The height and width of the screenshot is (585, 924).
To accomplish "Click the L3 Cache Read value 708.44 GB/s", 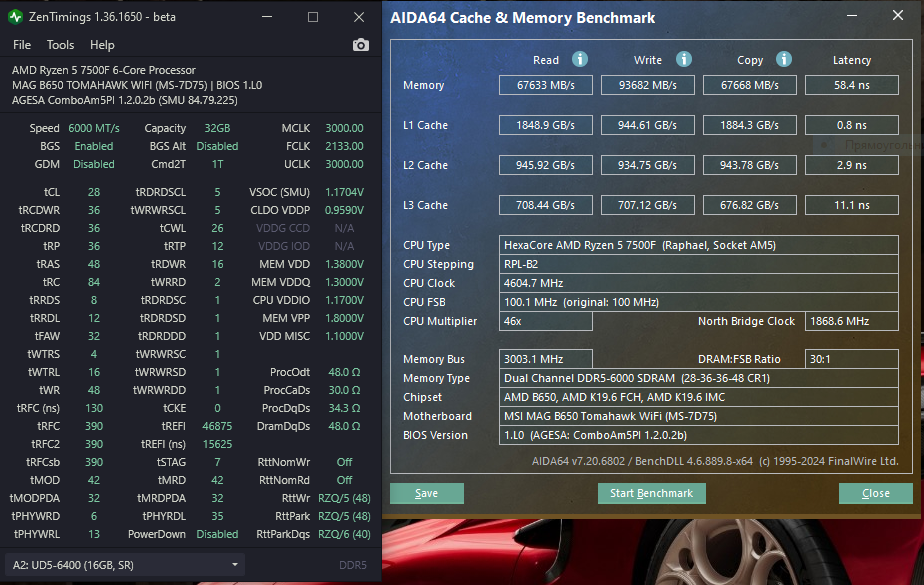I will click(546, 205).
